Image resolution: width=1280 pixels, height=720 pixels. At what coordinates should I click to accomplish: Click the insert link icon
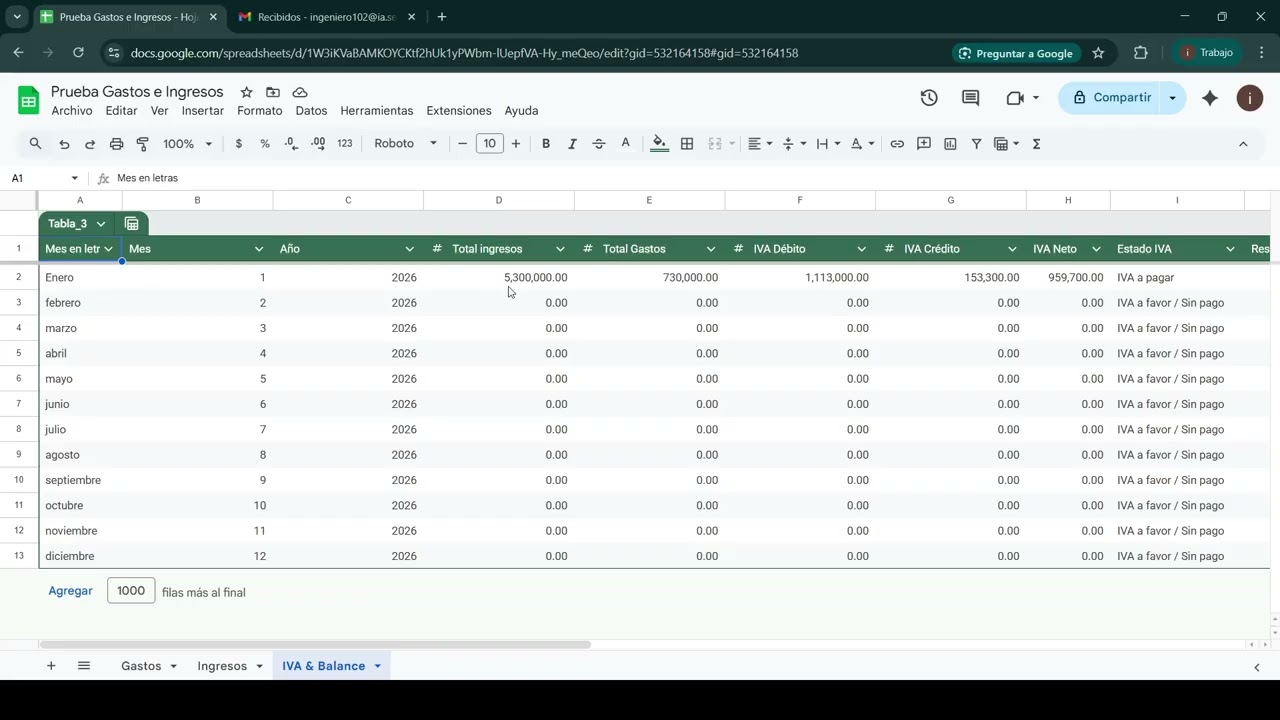897,144
